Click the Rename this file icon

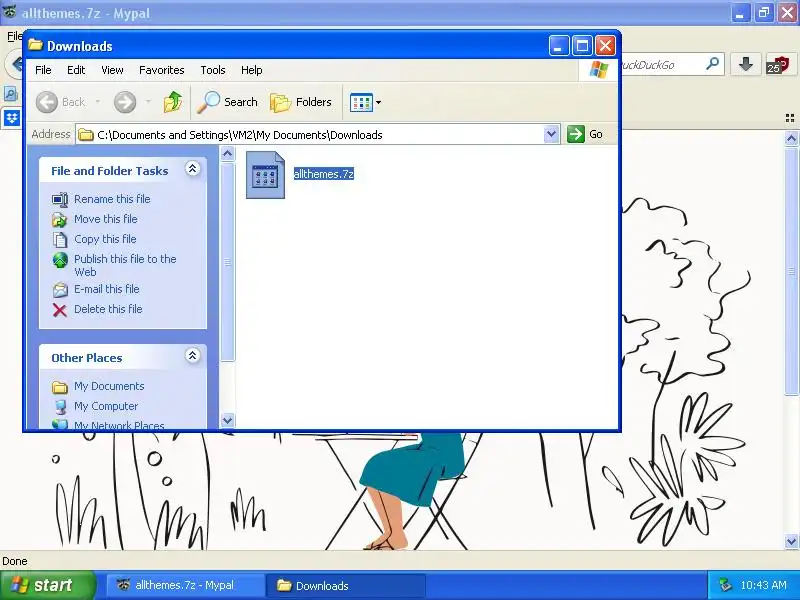(60, 199)
